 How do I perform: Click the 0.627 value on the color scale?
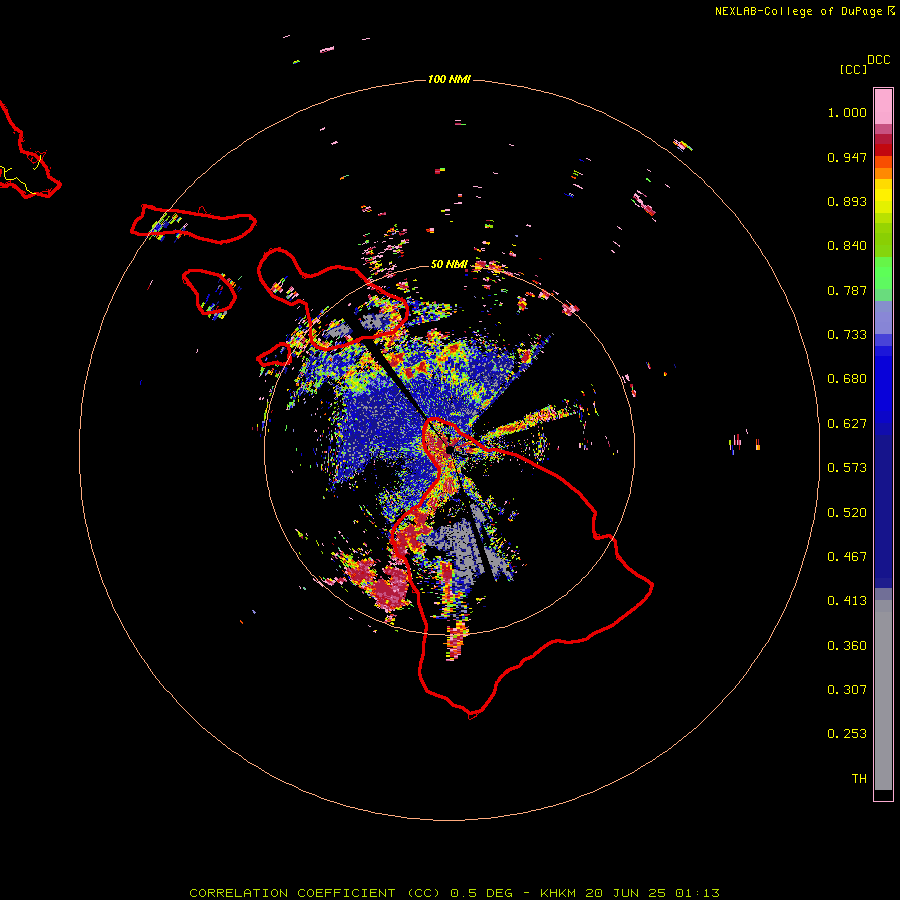coord(847,424)
